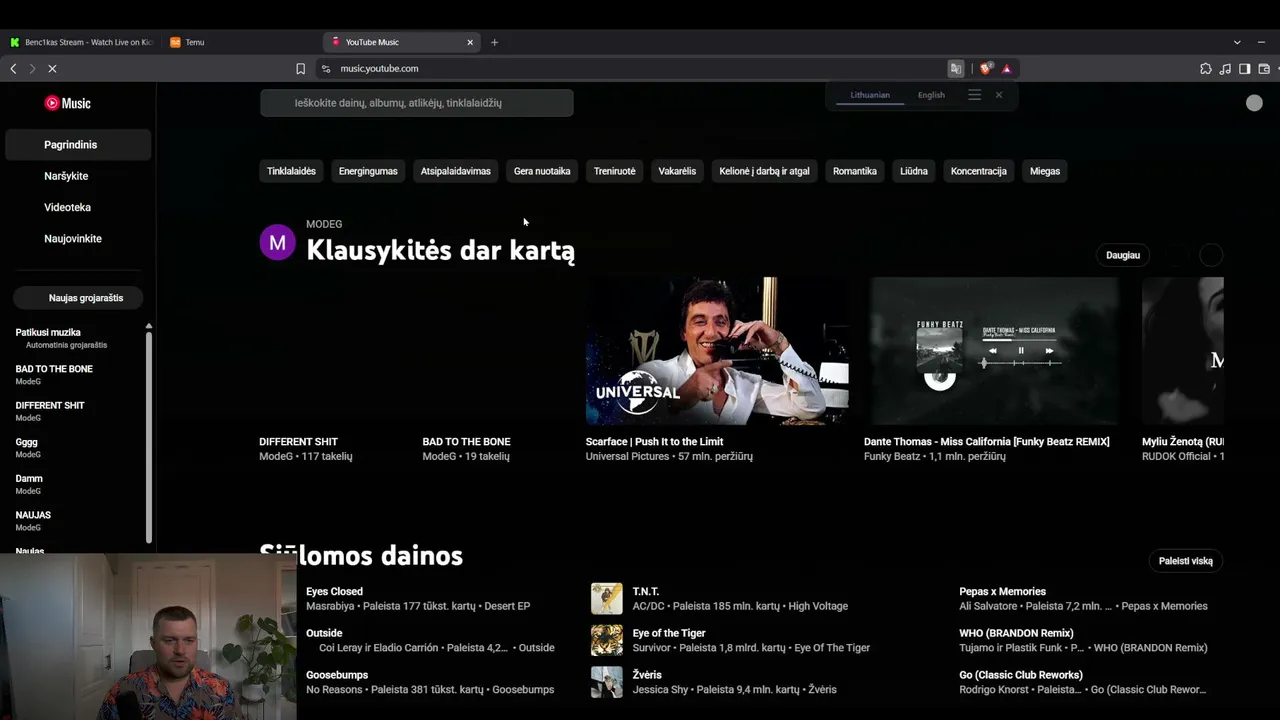This screenshot has width=1280, height=720.
Task: Open the media control music-note icon
Action: (x=1225, y=69)
